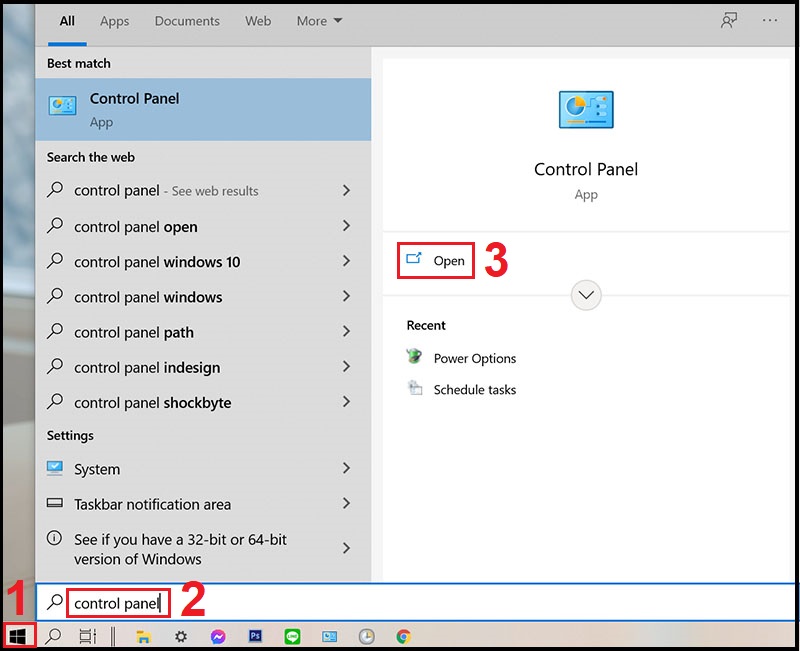The height and width of the screenshot is (651, 800).
Task: Click info icon for 32-bit or 64-bit
Action: tap(54, 538)
